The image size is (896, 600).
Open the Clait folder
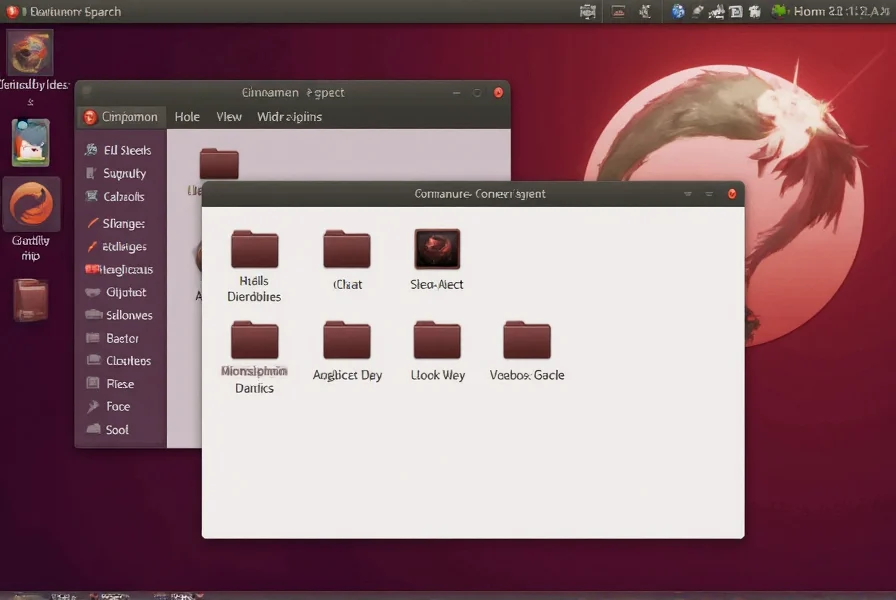(x=347, y=250)
